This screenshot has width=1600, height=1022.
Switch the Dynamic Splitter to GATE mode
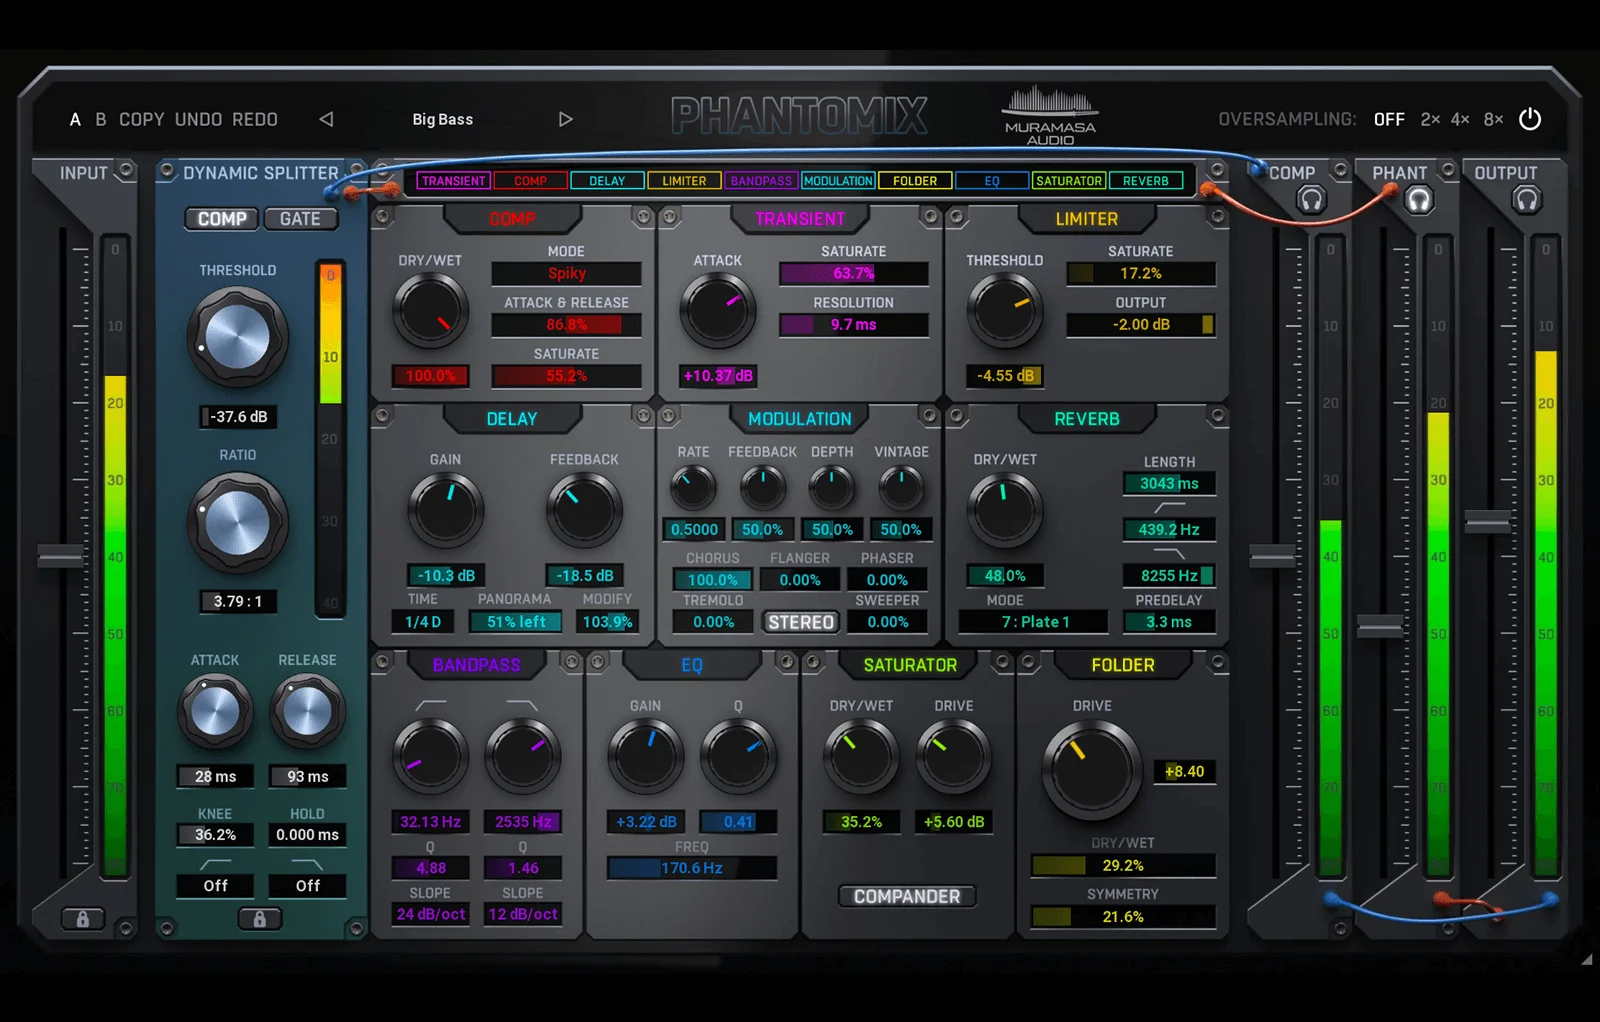[301, 218]
